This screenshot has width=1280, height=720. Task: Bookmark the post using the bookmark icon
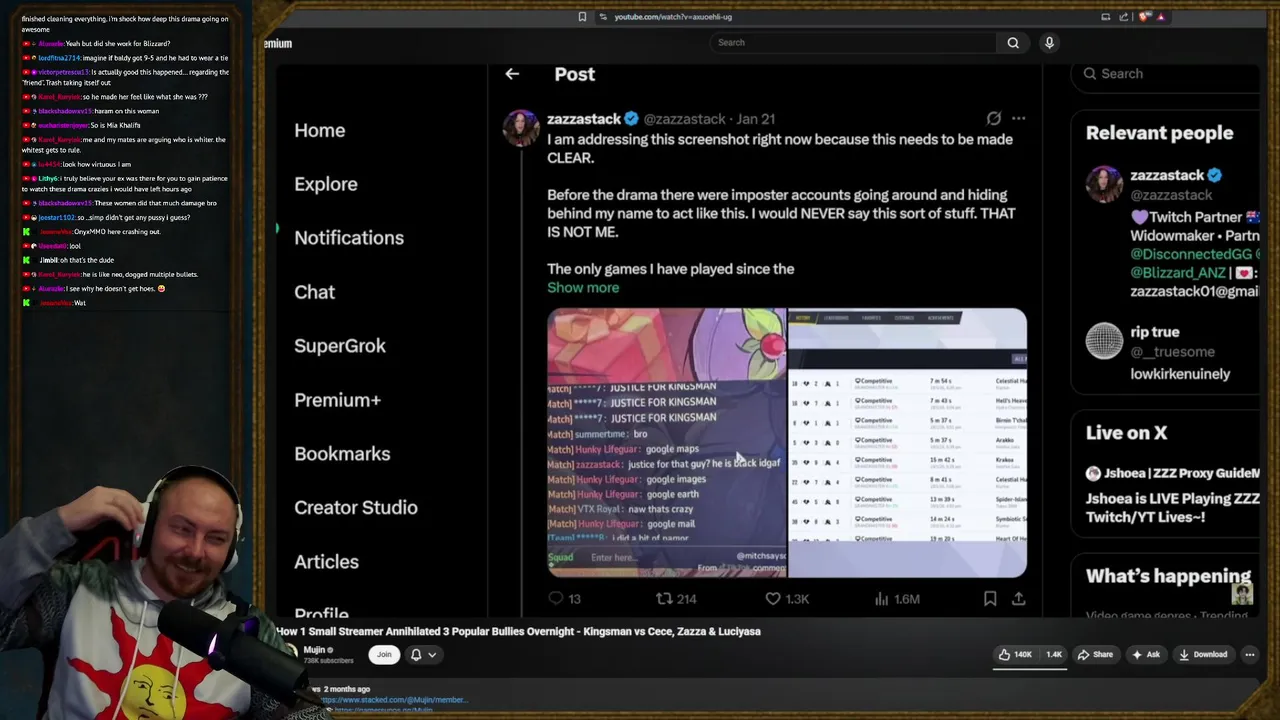click(990, 598)
